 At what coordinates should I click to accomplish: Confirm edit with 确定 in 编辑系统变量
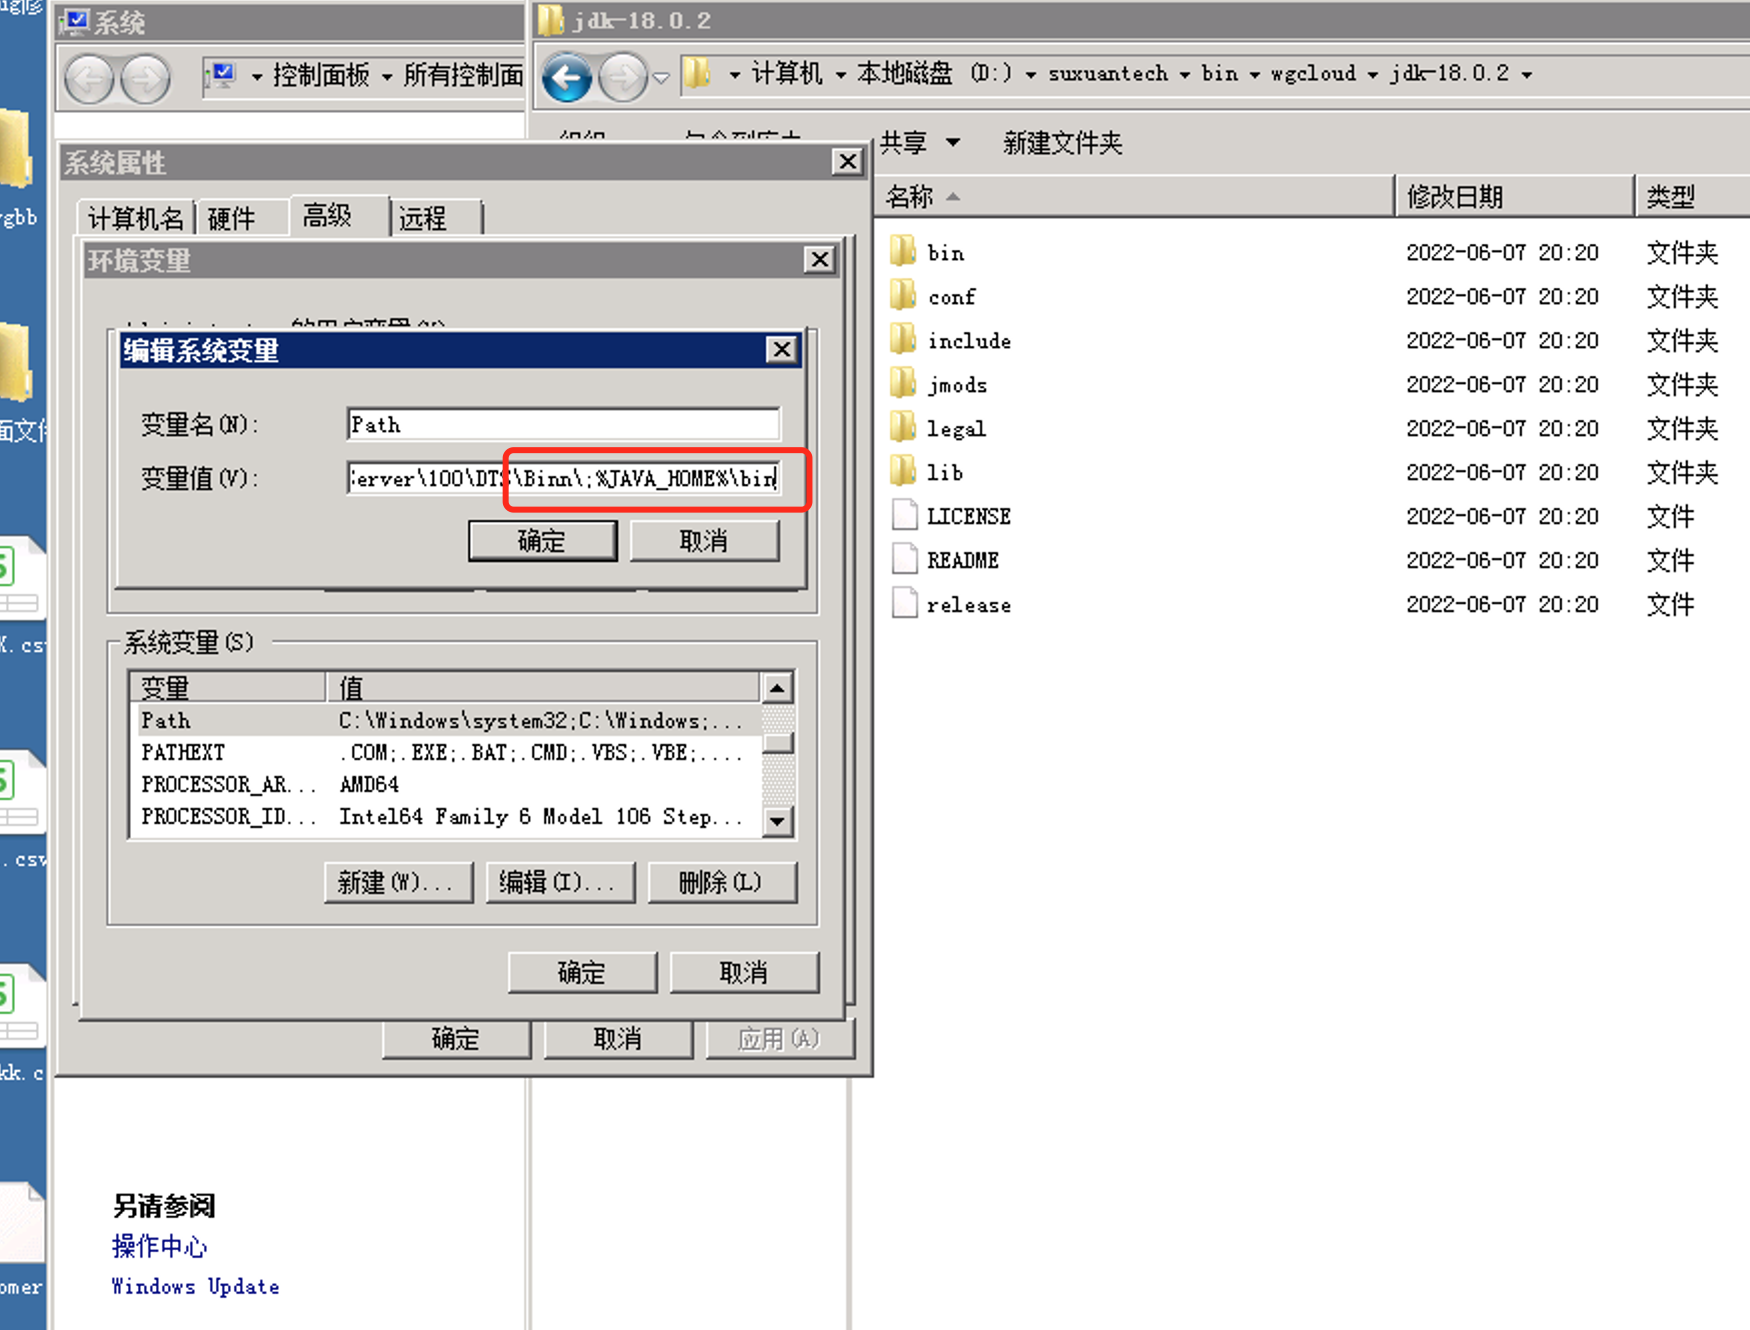pos(542,541)
